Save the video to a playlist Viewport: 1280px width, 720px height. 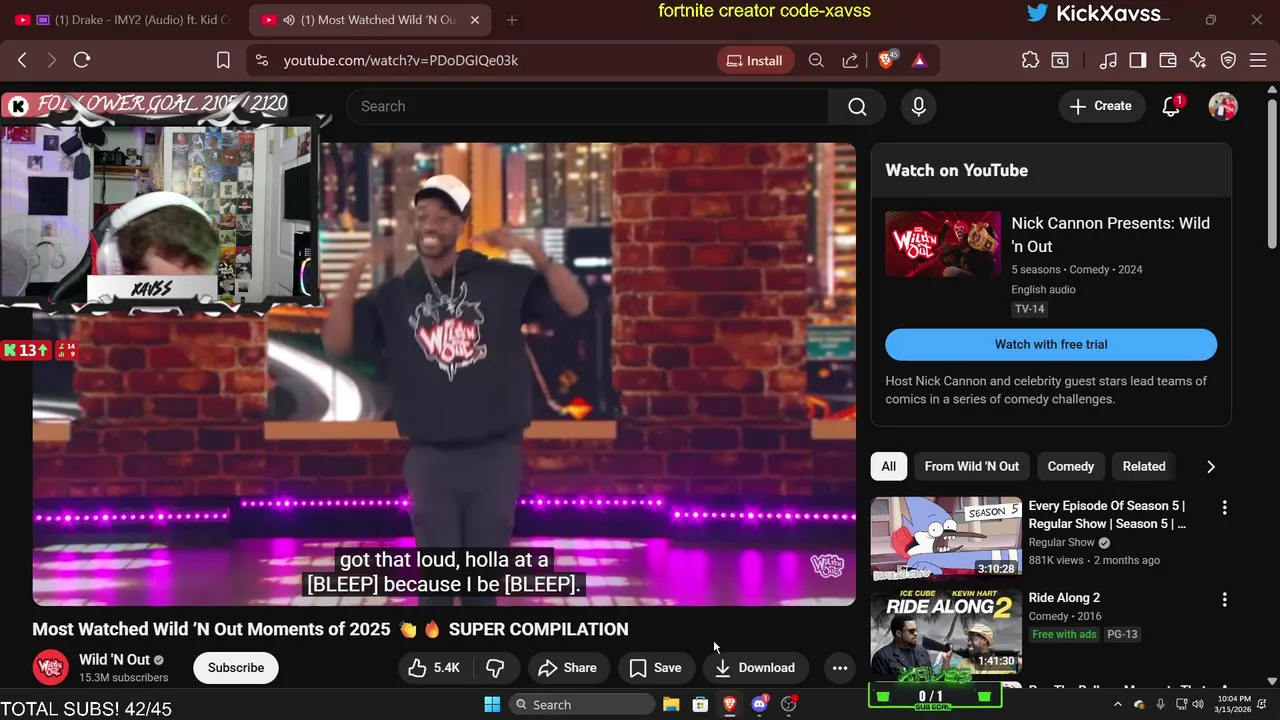[655, 668]
